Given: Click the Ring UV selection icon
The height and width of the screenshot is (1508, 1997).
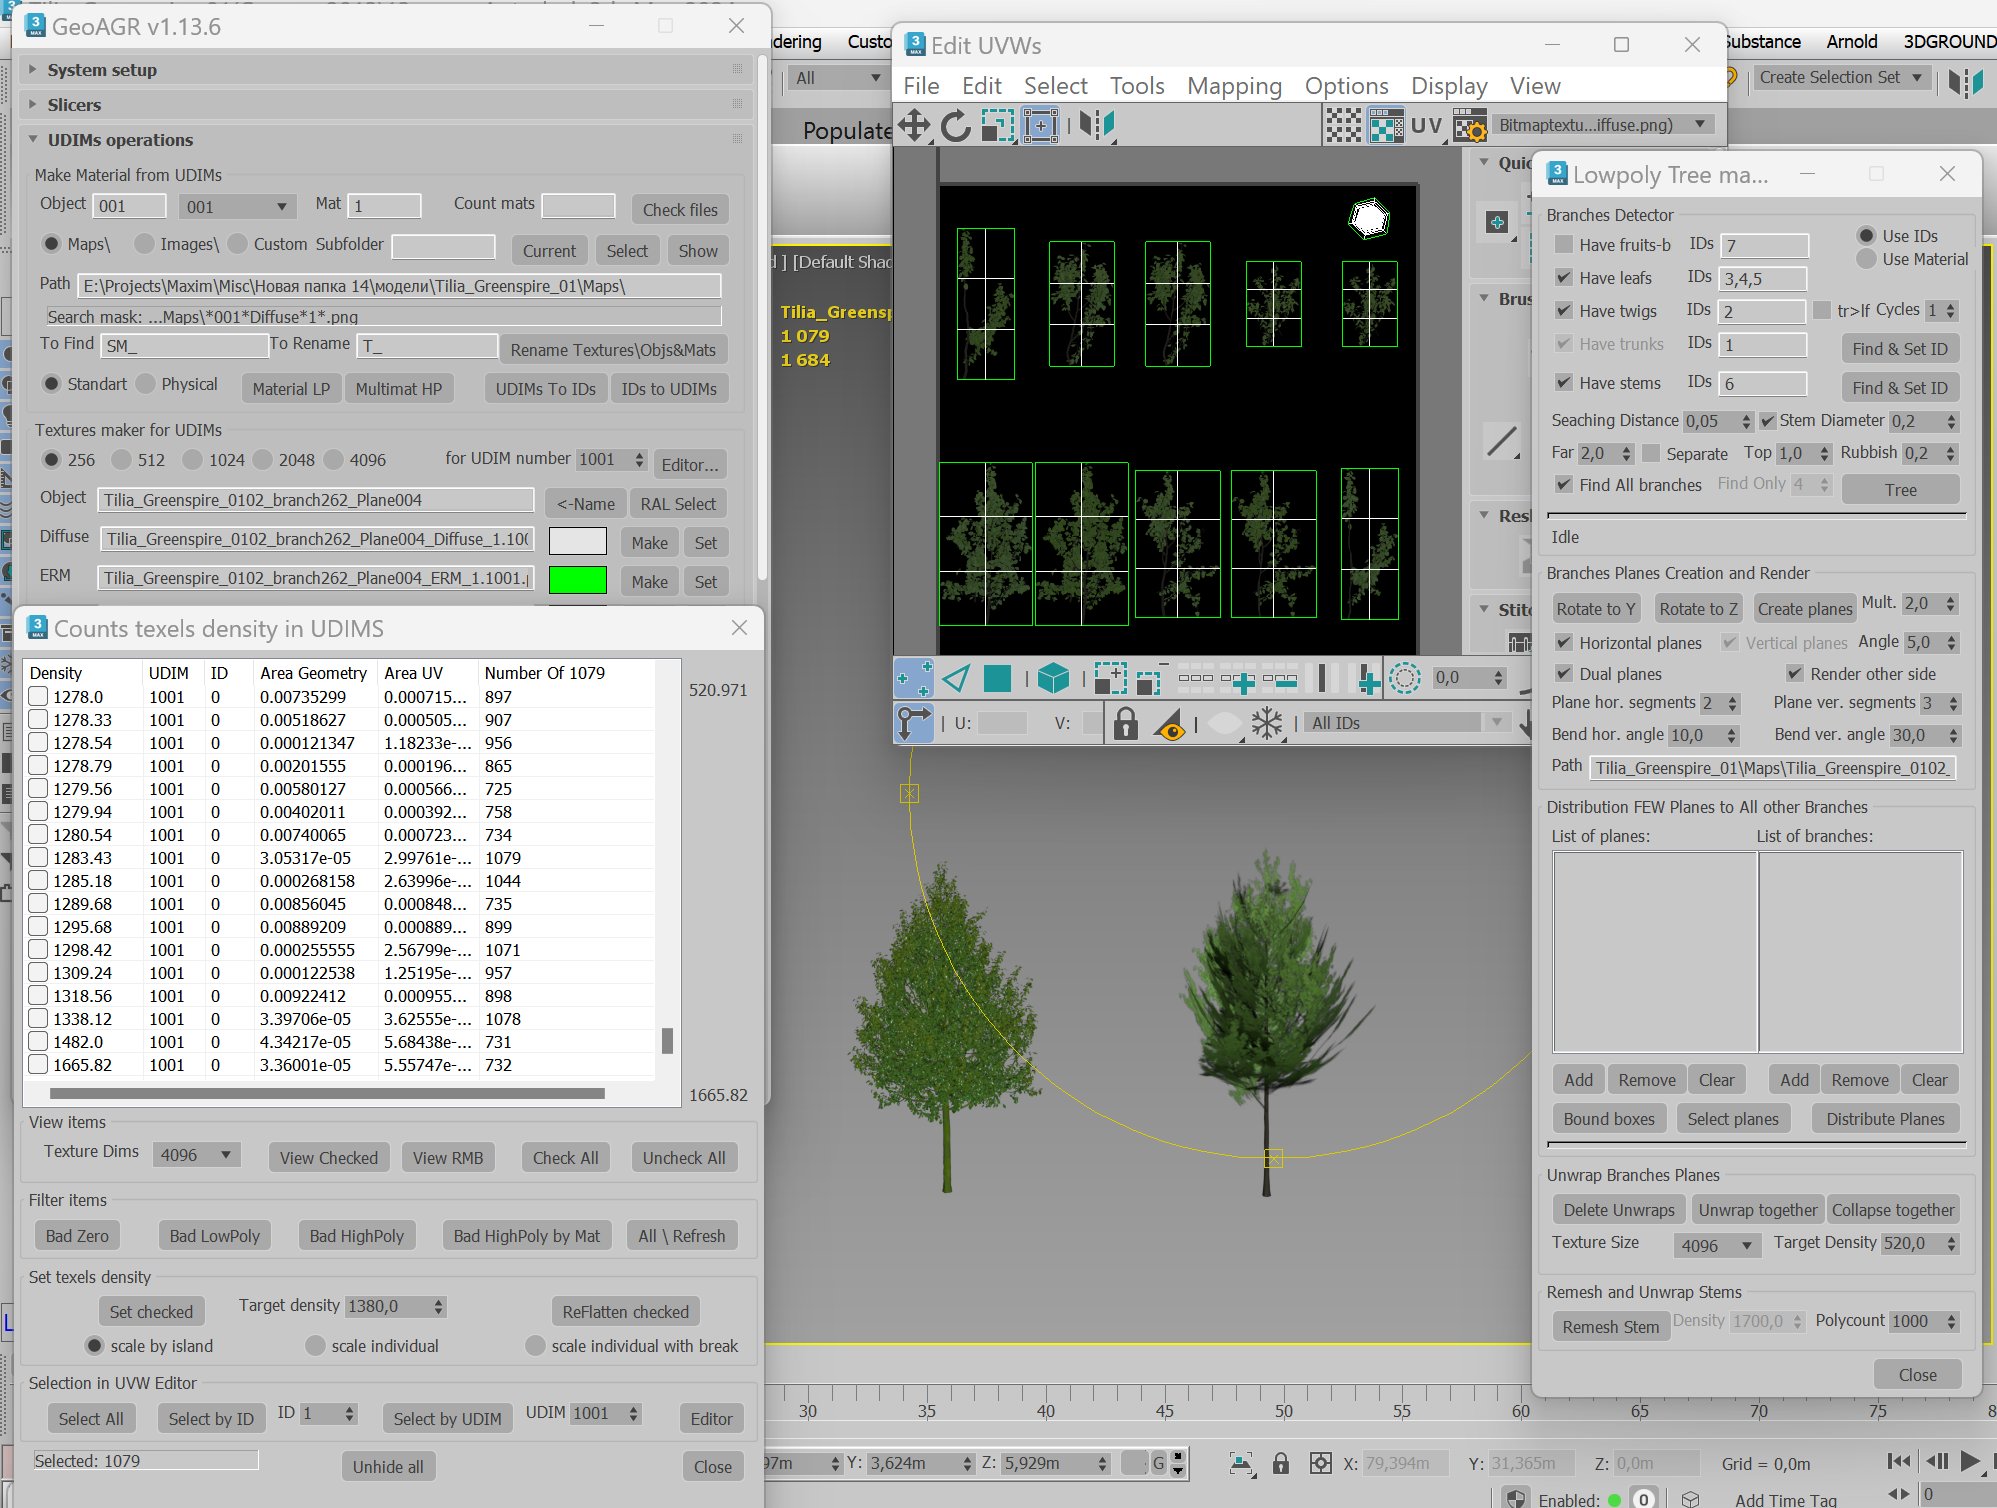Looking at the screenshot, I should coord(1322,679).
